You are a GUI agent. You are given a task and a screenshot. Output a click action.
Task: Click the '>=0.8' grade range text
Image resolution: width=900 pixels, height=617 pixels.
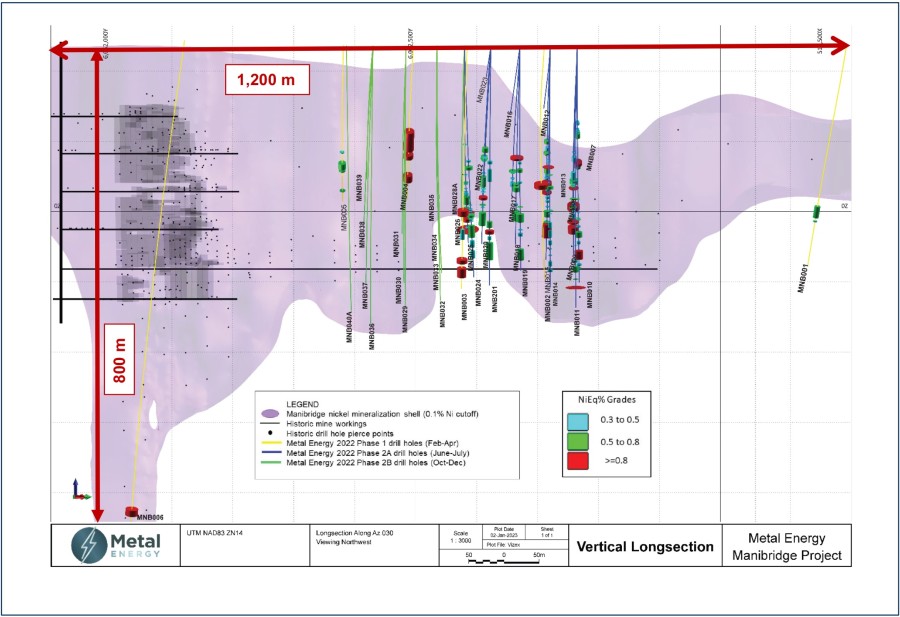[x=616, y=460]
